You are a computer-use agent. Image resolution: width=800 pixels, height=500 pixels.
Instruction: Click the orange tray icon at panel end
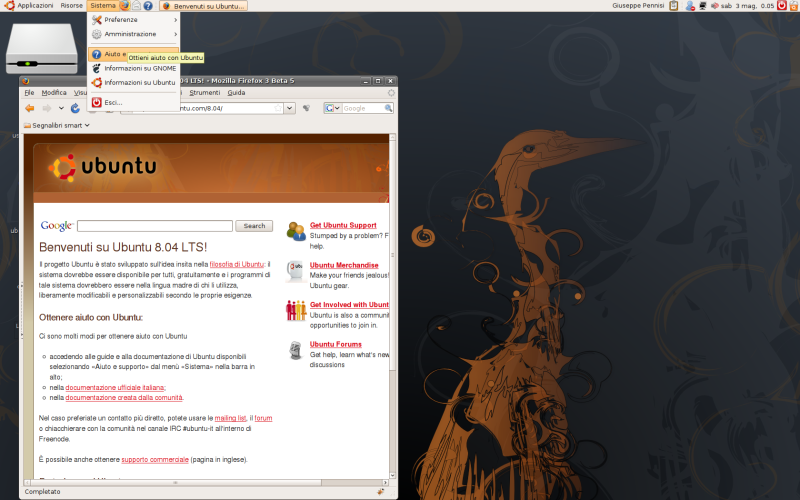click(x=794, y=6)
